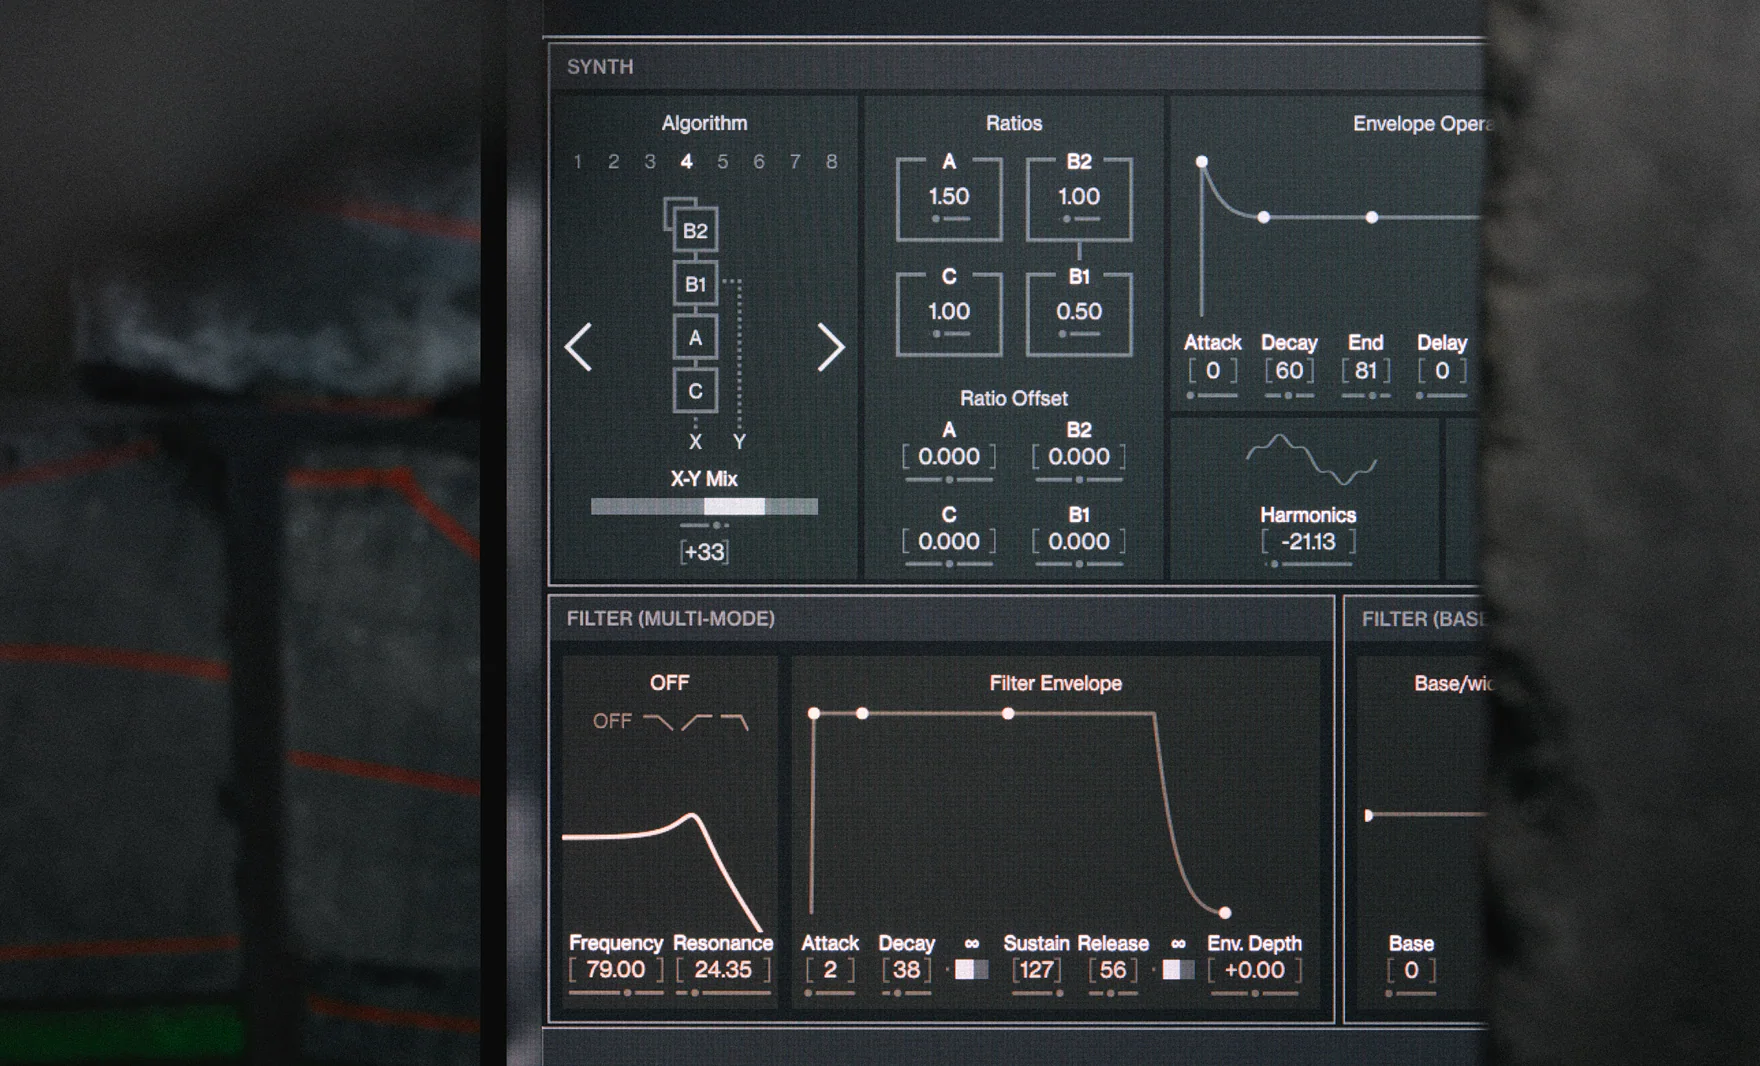The width and height of the screenshot is (1760, 1066).
Task: Click filter Resonance value 24.35
Action: tap(723, 970)
